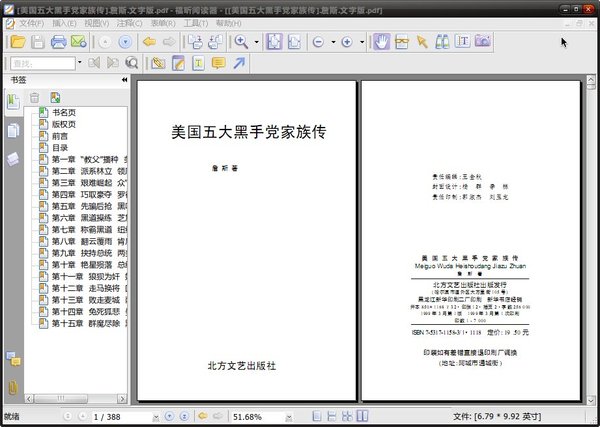Open the 视图(V) menu

click(96, 23)
